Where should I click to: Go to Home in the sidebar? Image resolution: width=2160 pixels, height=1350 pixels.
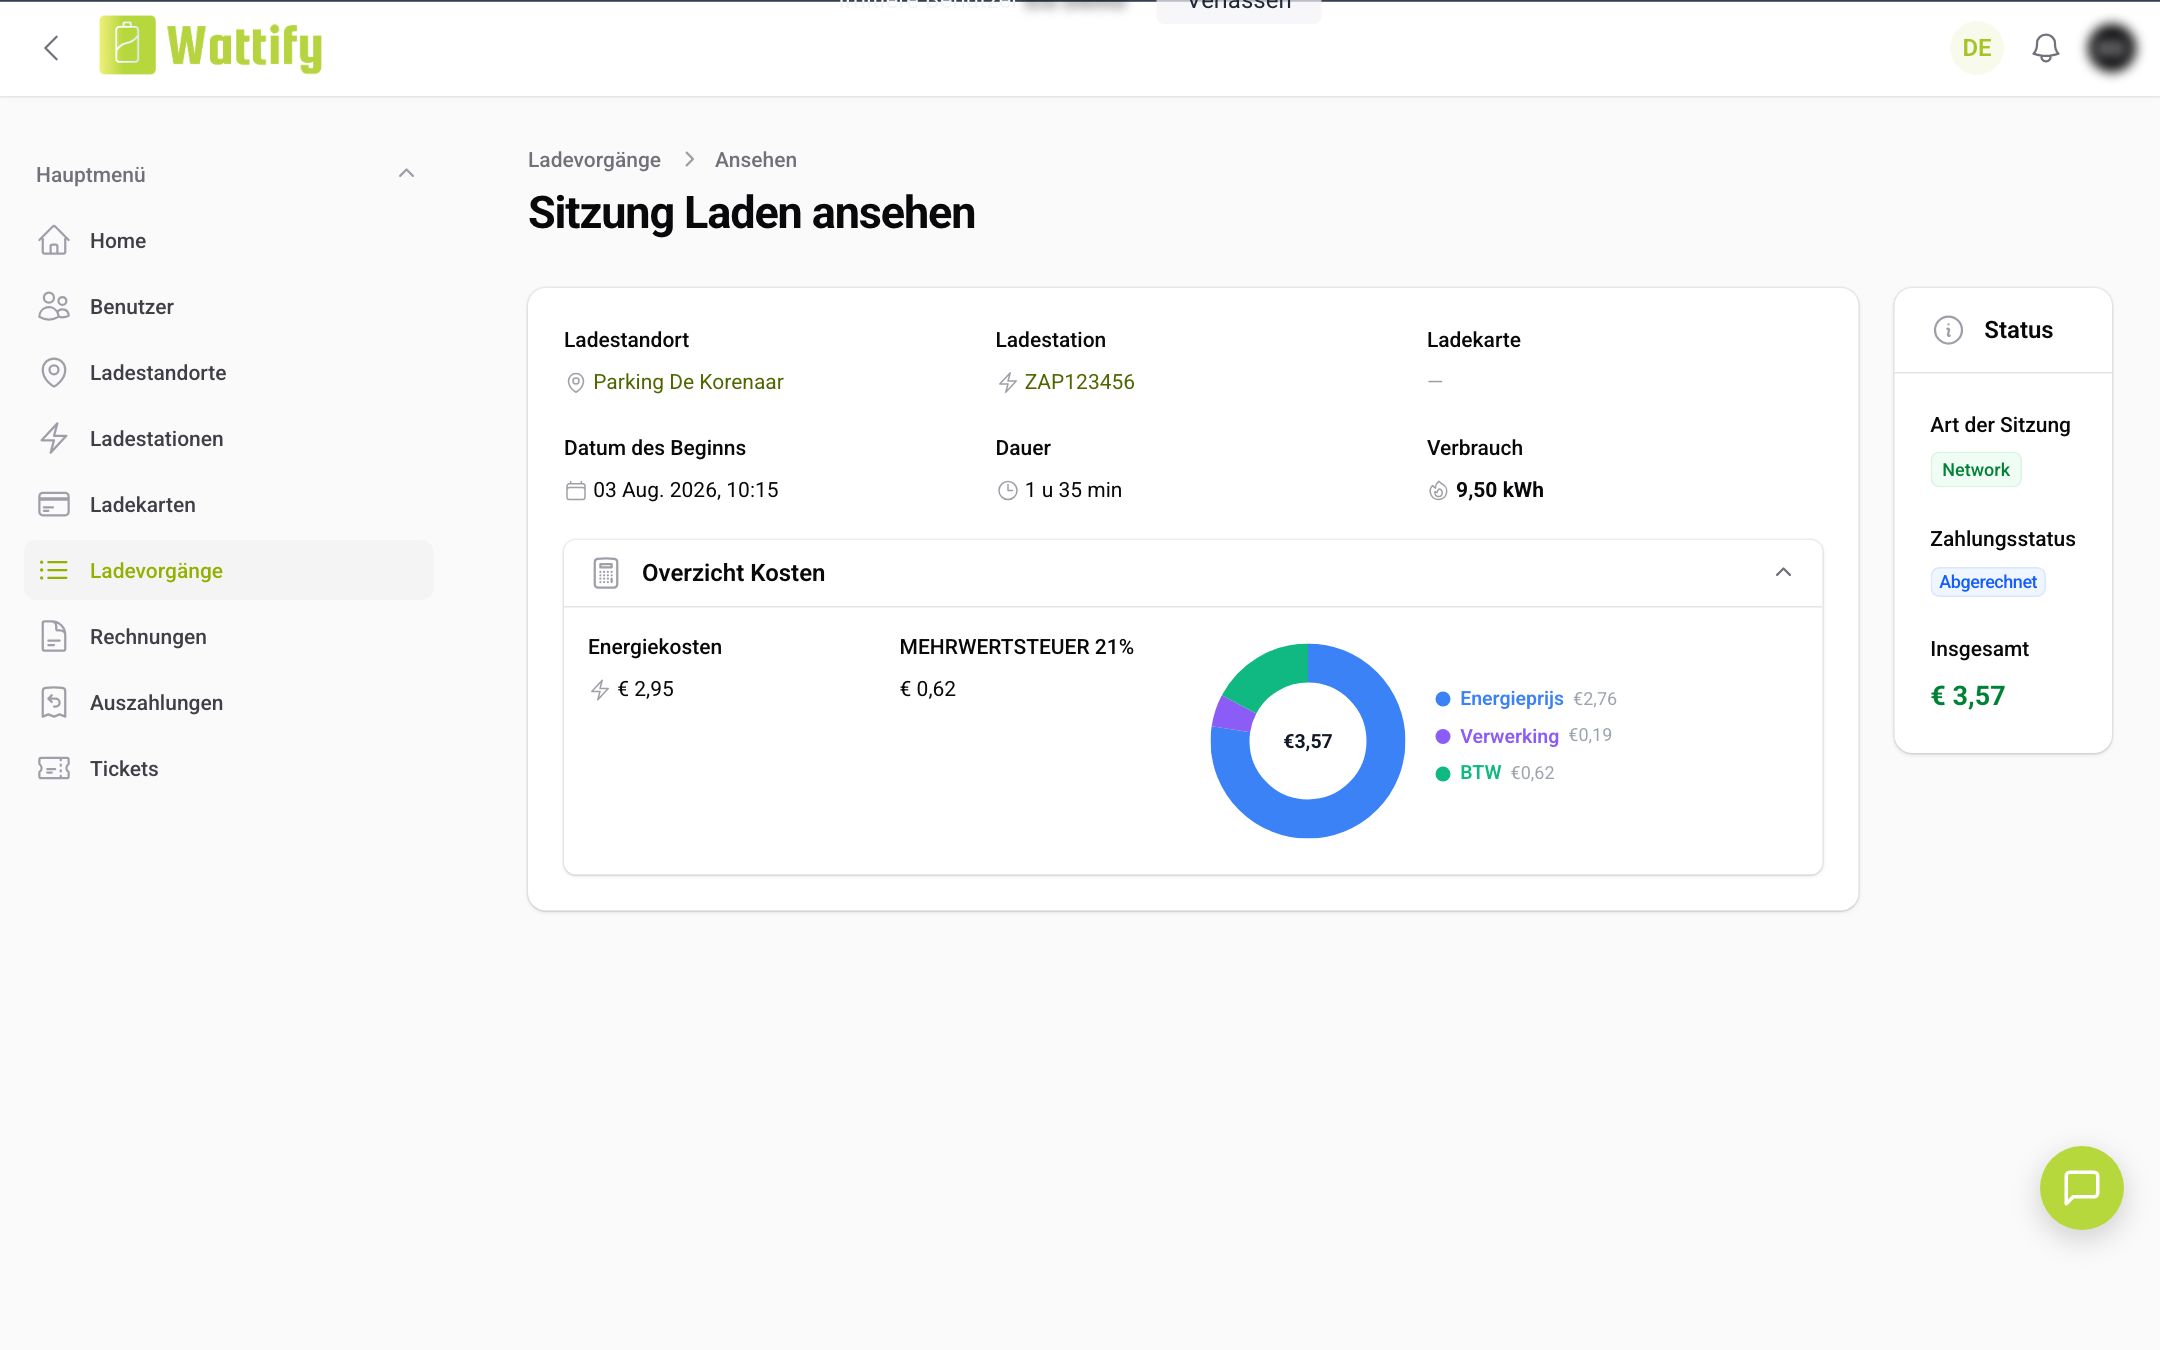click(229, 241)
